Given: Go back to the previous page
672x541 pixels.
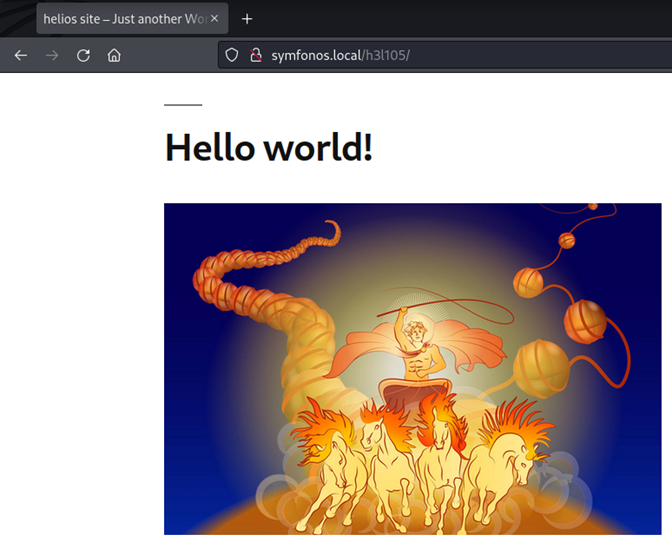Looking at the screenshot, I should pos(20,55).
